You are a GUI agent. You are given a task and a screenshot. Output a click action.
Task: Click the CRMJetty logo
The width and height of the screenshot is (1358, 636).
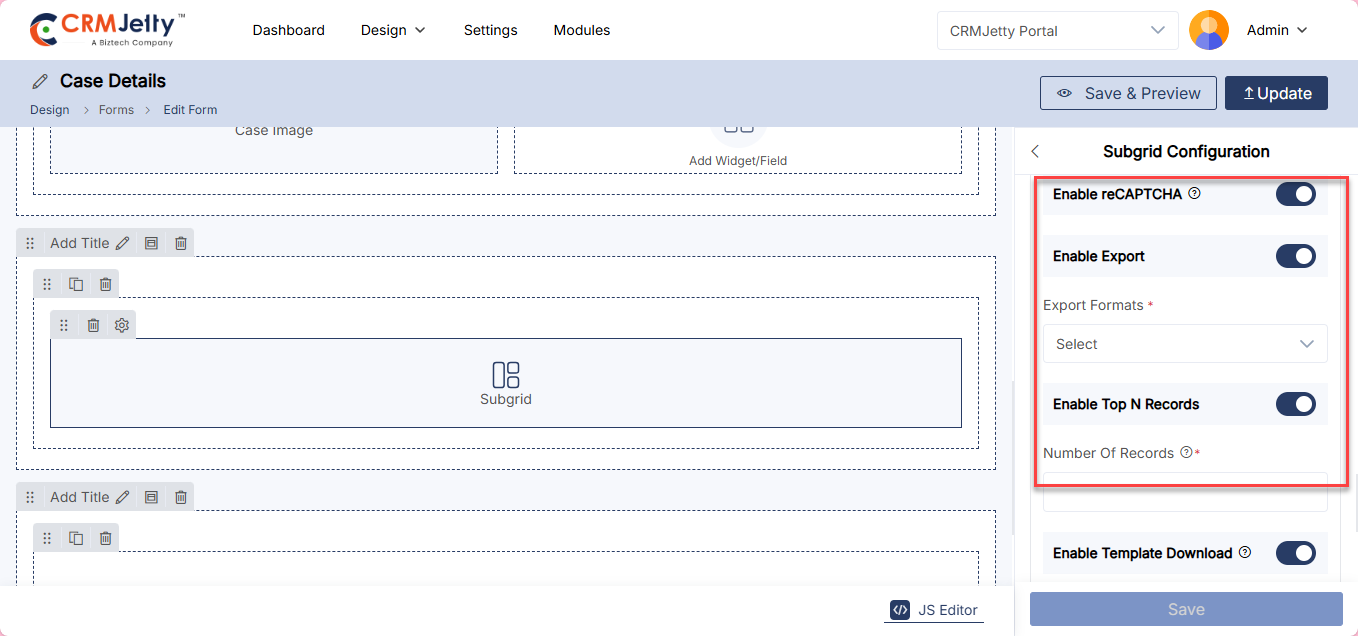coord(108,30)
